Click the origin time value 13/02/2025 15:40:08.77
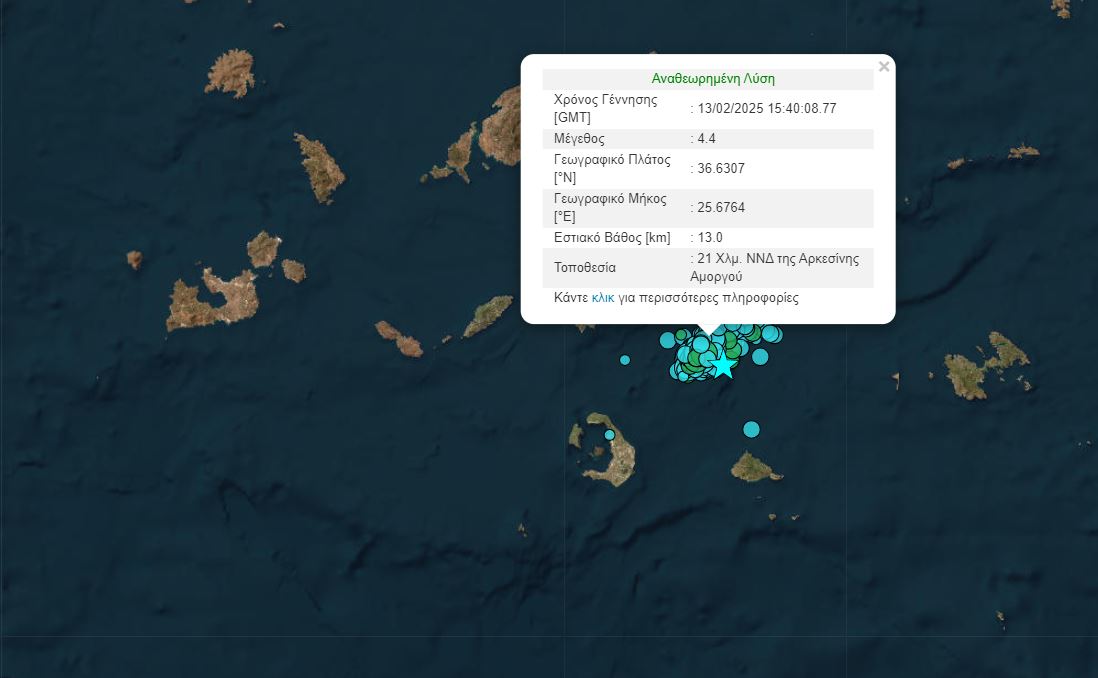 click(767, 109)
